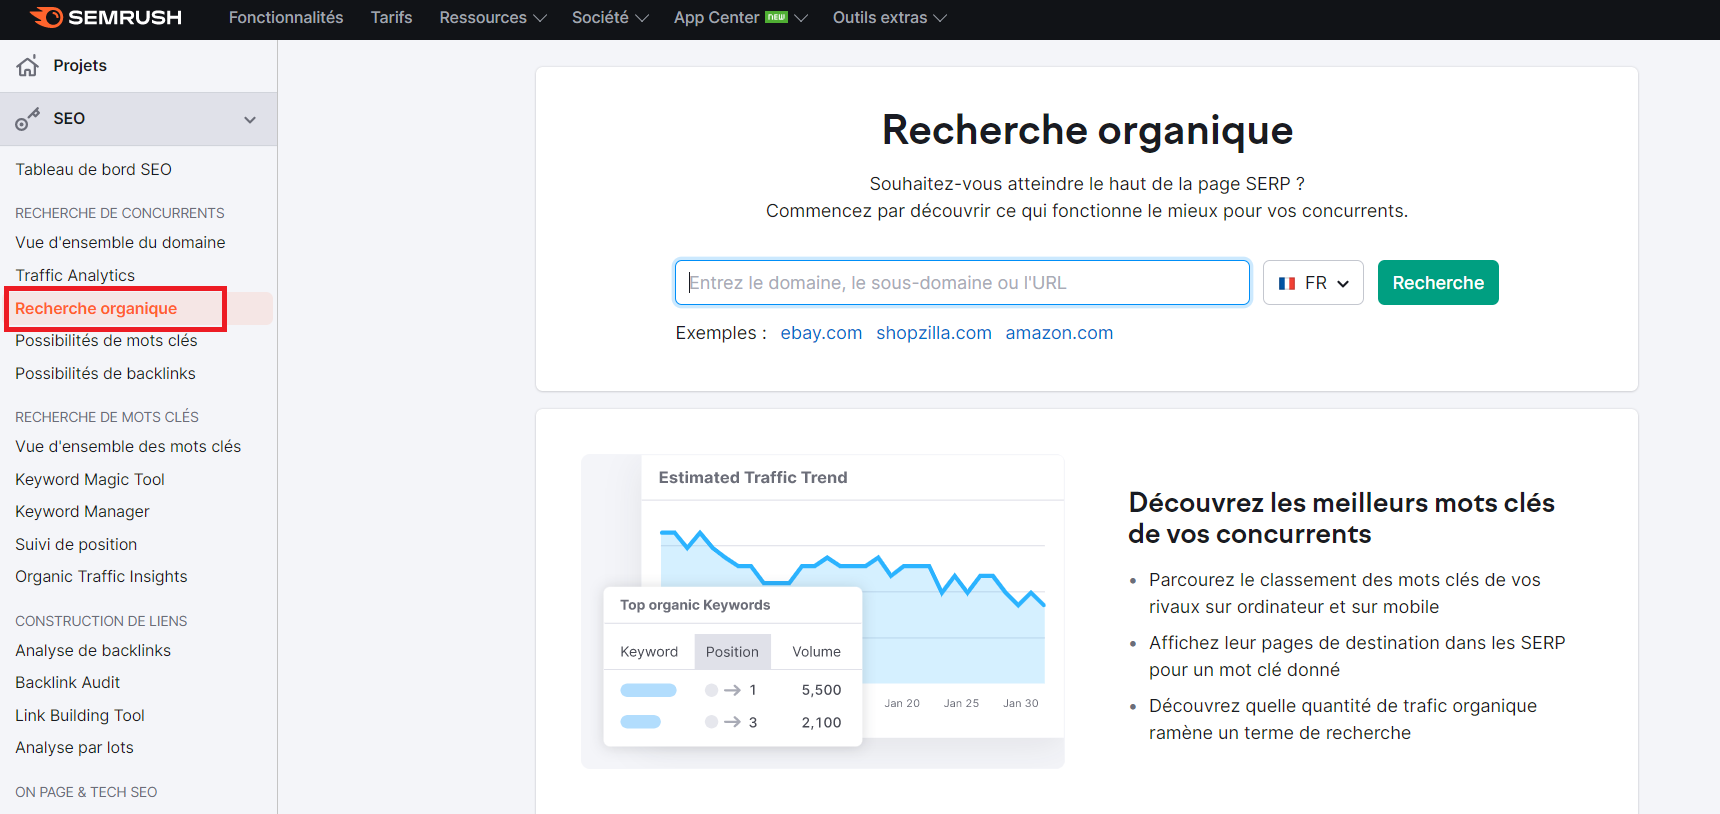
Task: Click the Volume column header in preview
Action: [816, 652]
